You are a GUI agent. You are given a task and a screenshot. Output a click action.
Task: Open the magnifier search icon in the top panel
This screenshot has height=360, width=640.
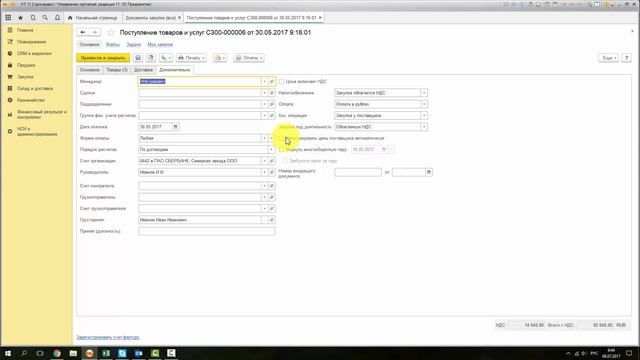point(45,18)
